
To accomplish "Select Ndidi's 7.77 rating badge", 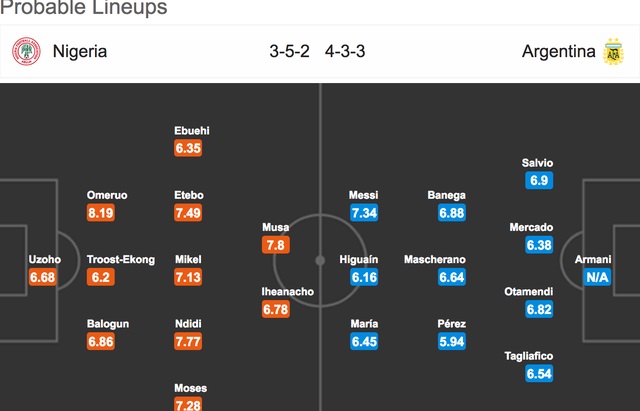I will point(188,342).
